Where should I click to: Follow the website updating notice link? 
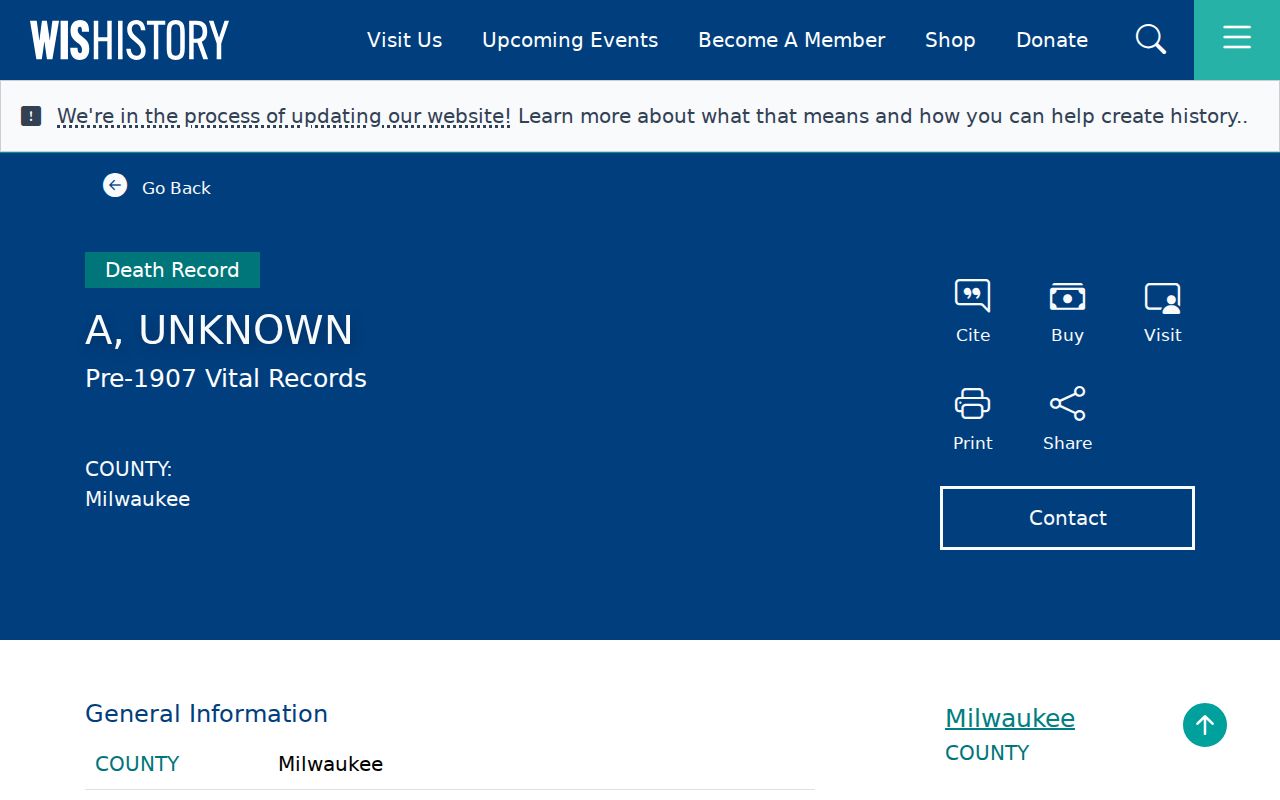[x=284, y=116]
